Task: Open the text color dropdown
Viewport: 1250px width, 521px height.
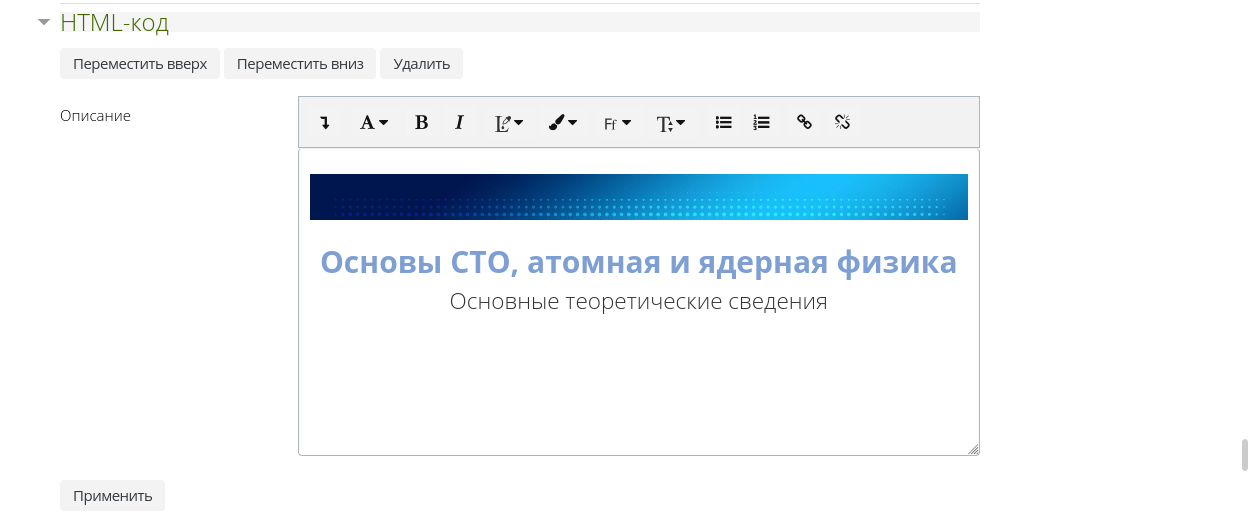Action: [x=509, y=123]
